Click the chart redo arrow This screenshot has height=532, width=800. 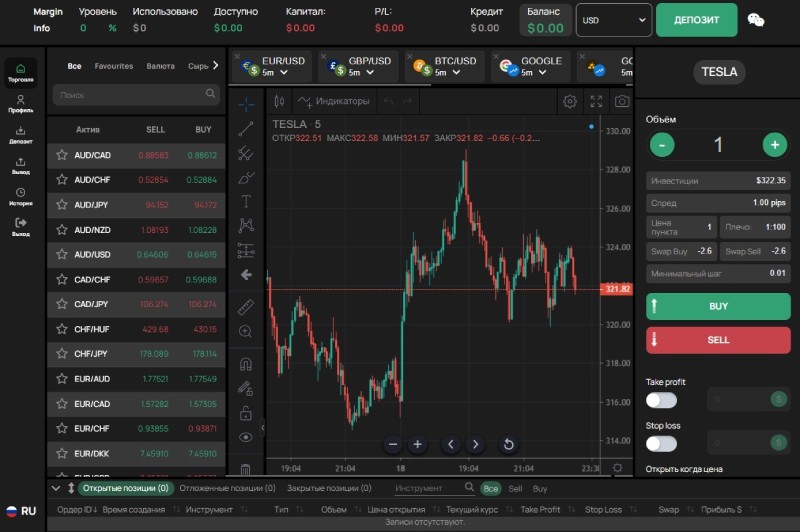click(x=407, y=102)
